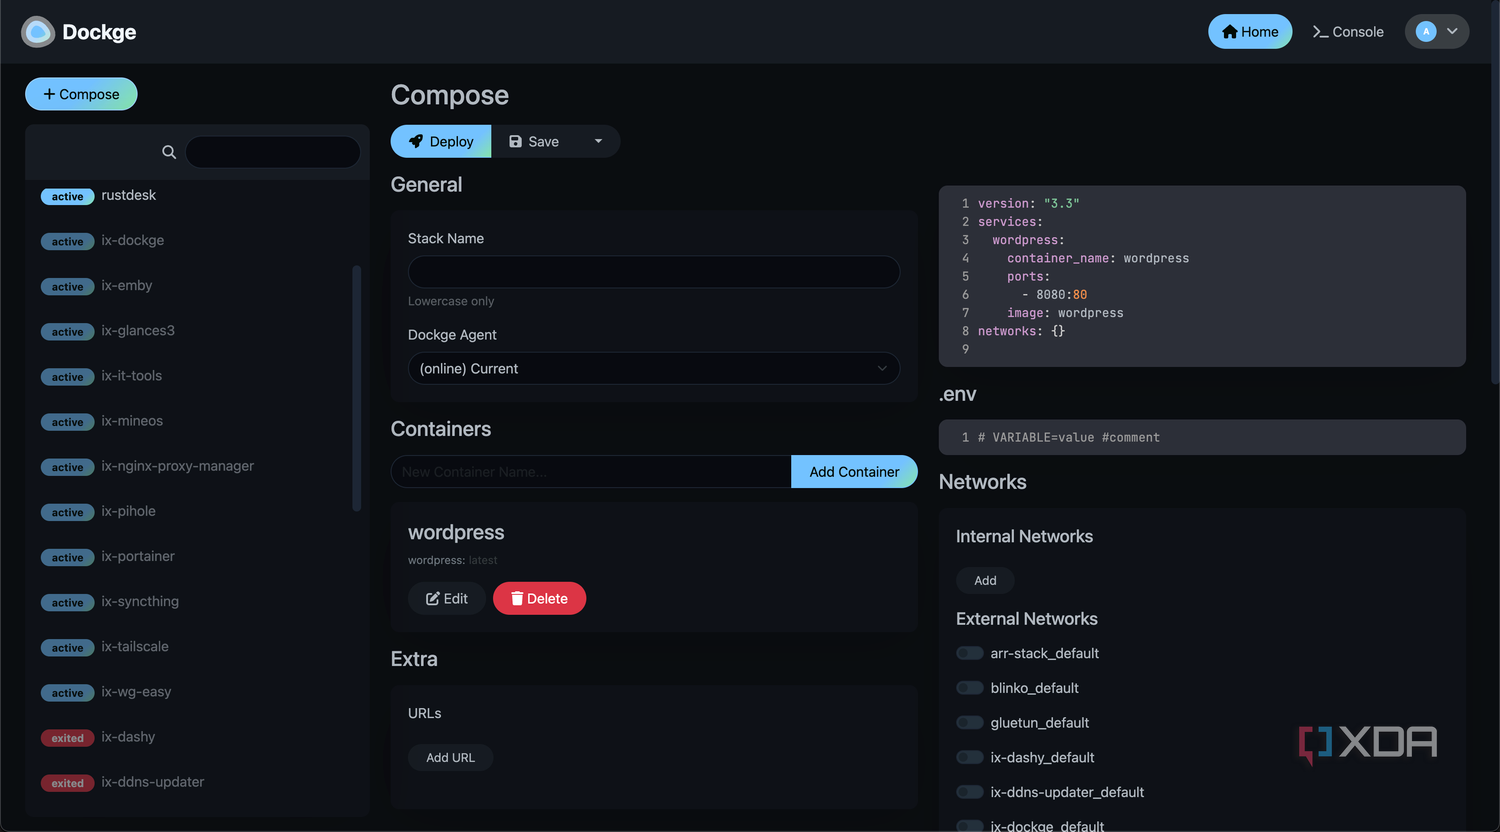Click the version "3.3" line

[1028, 203]
